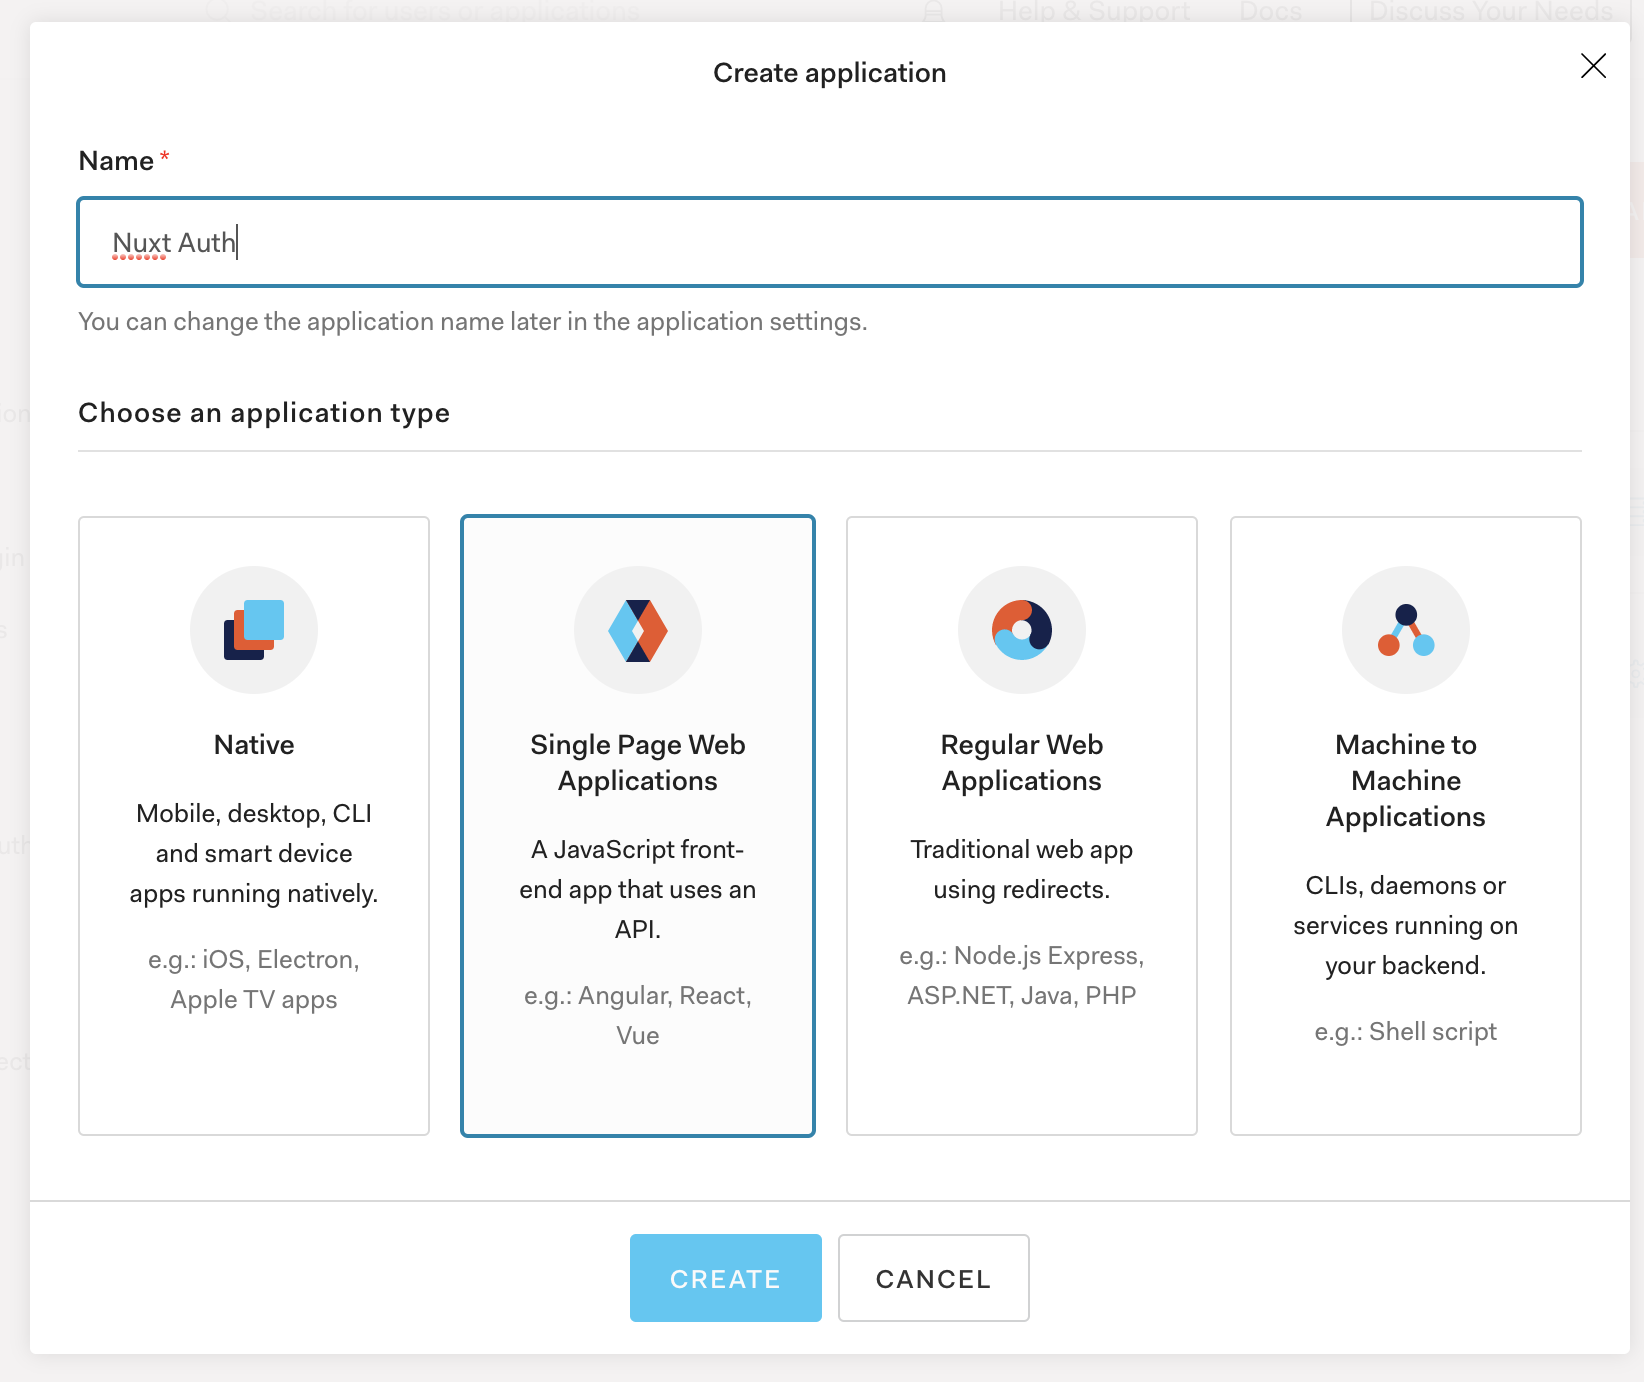Dismiss the dialog with the X icon
Screen dimensions: 1644x1382
[x=1594, y=66]
